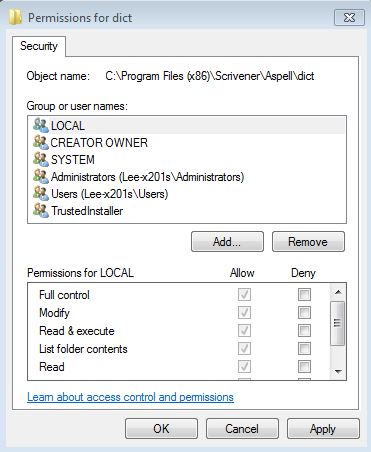Click the group icon beside SYSTEM
Image resolution: width=371 pixels, height=452 pixels.
click(41, 159)
